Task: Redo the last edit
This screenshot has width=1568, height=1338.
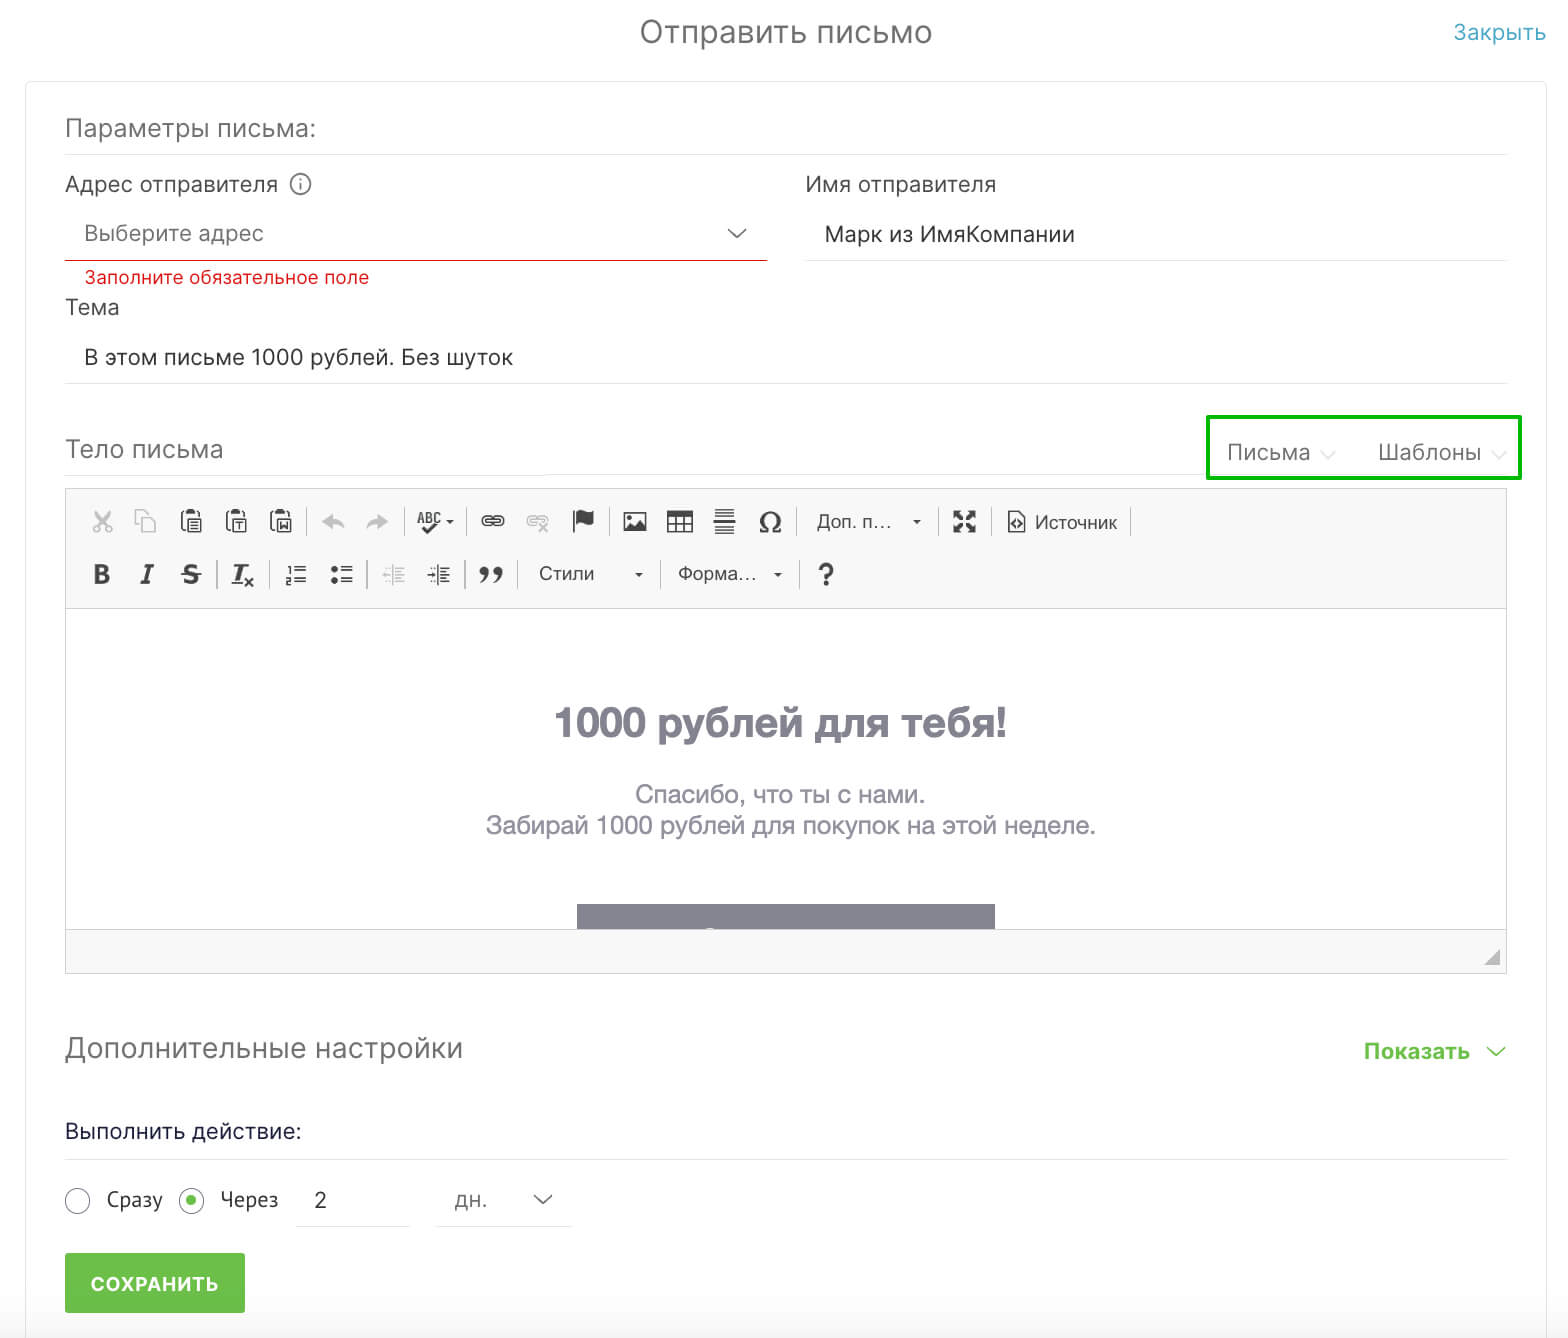Action: point(377,521)
